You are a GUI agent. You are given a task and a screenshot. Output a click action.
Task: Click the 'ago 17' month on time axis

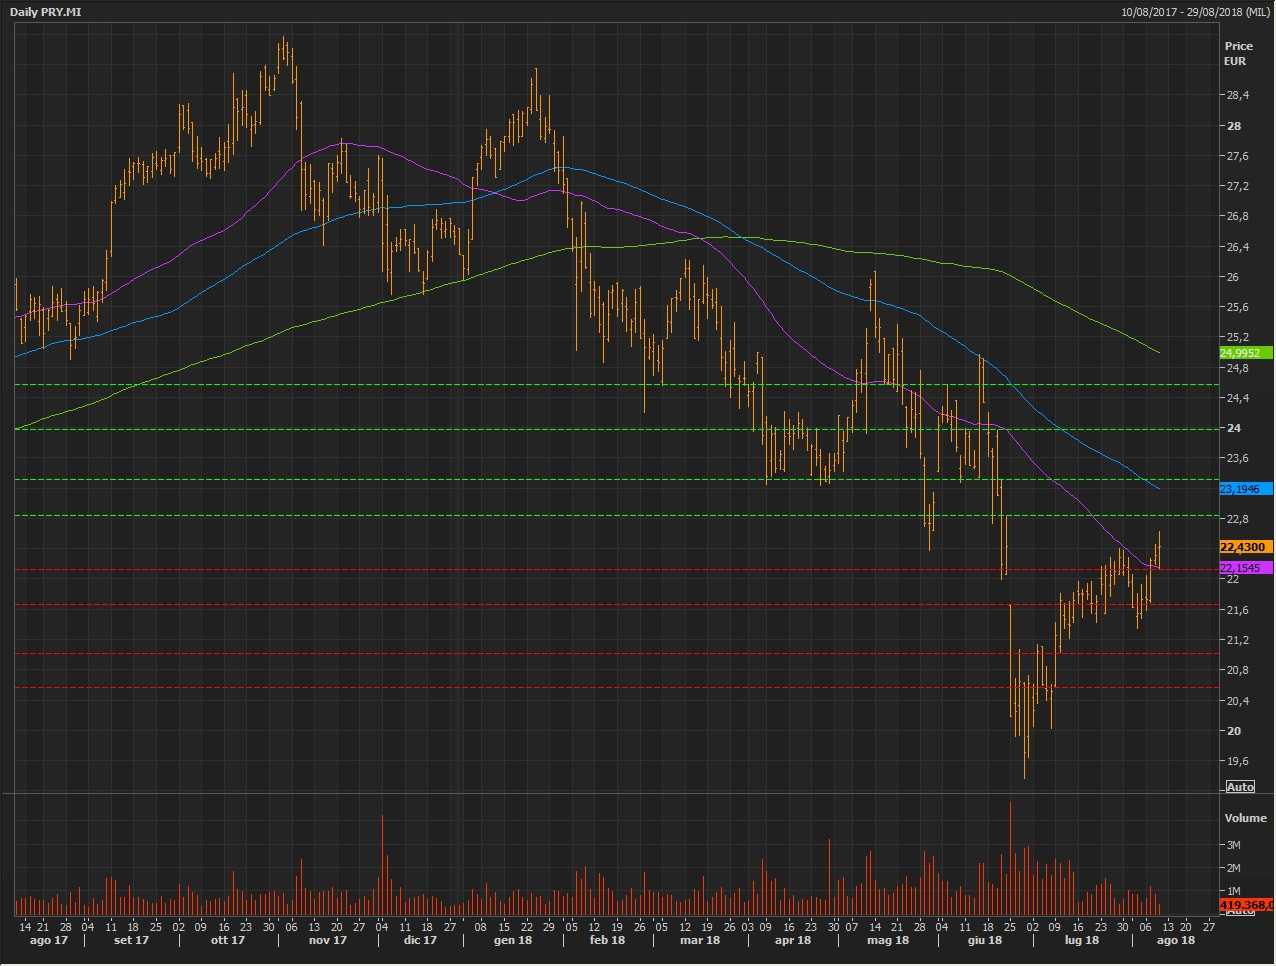49,940
